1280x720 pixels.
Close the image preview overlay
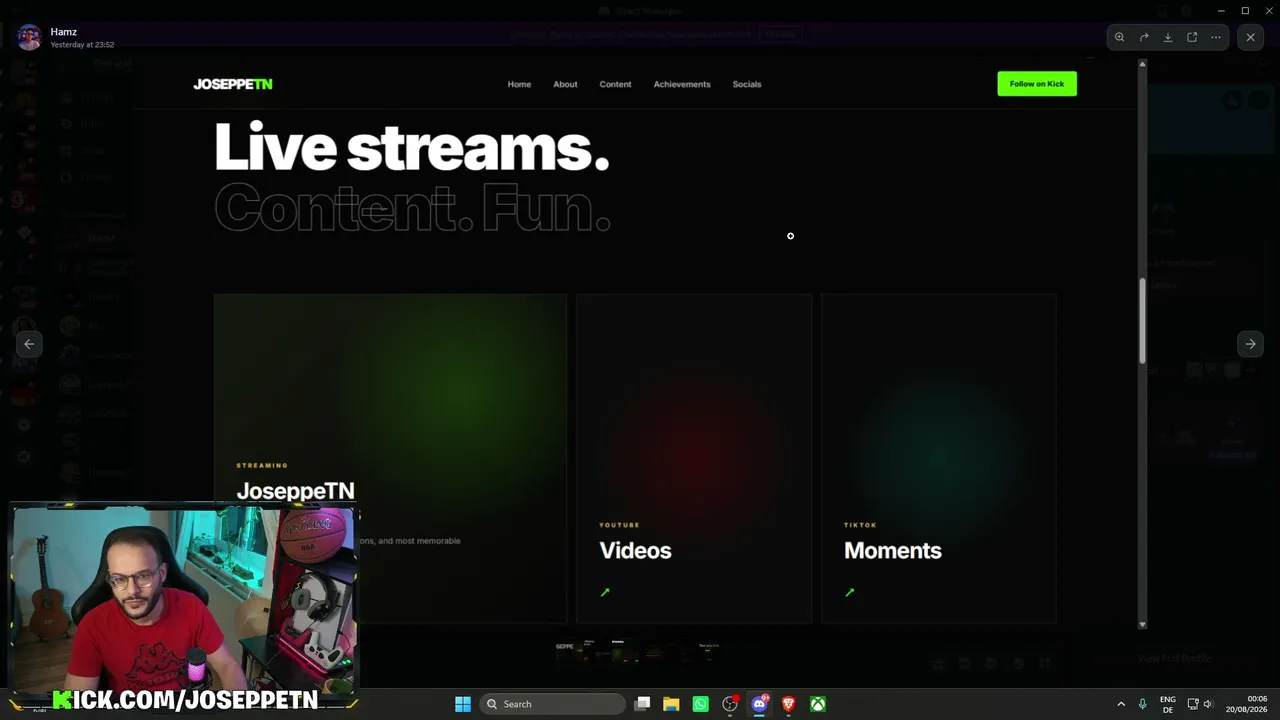(1250, 37)
